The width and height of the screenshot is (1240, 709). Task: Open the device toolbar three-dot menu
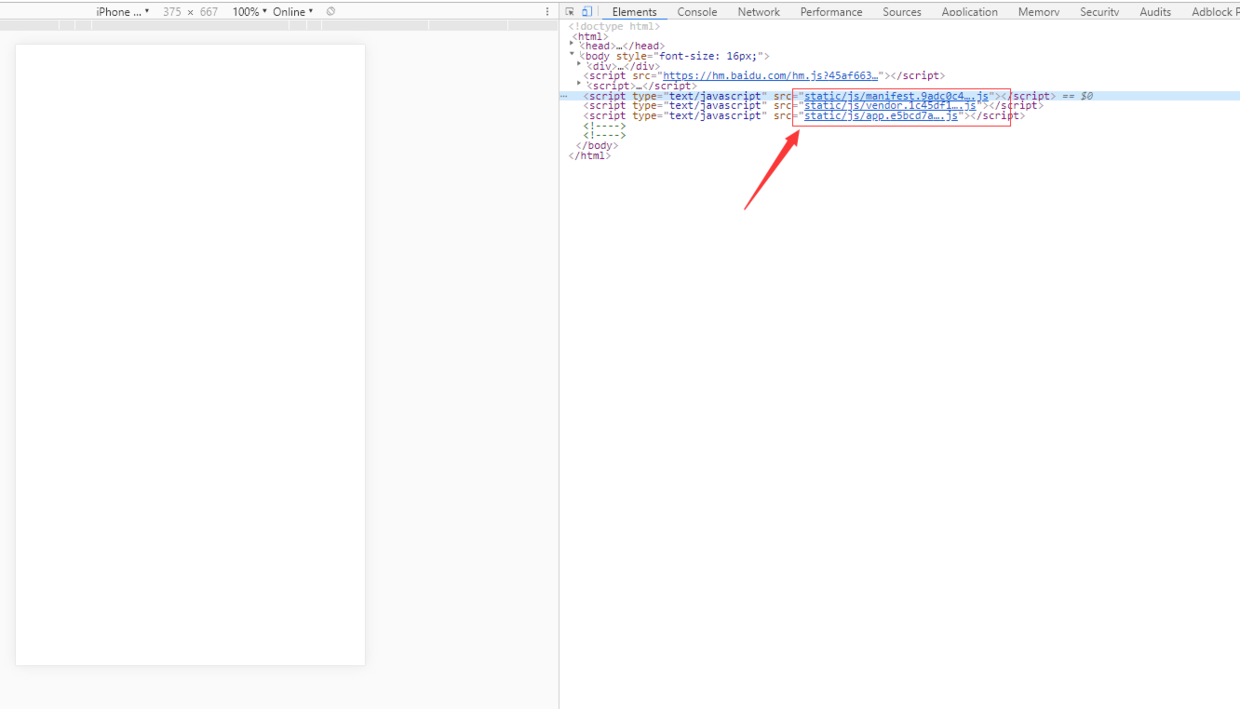(547, 12)
